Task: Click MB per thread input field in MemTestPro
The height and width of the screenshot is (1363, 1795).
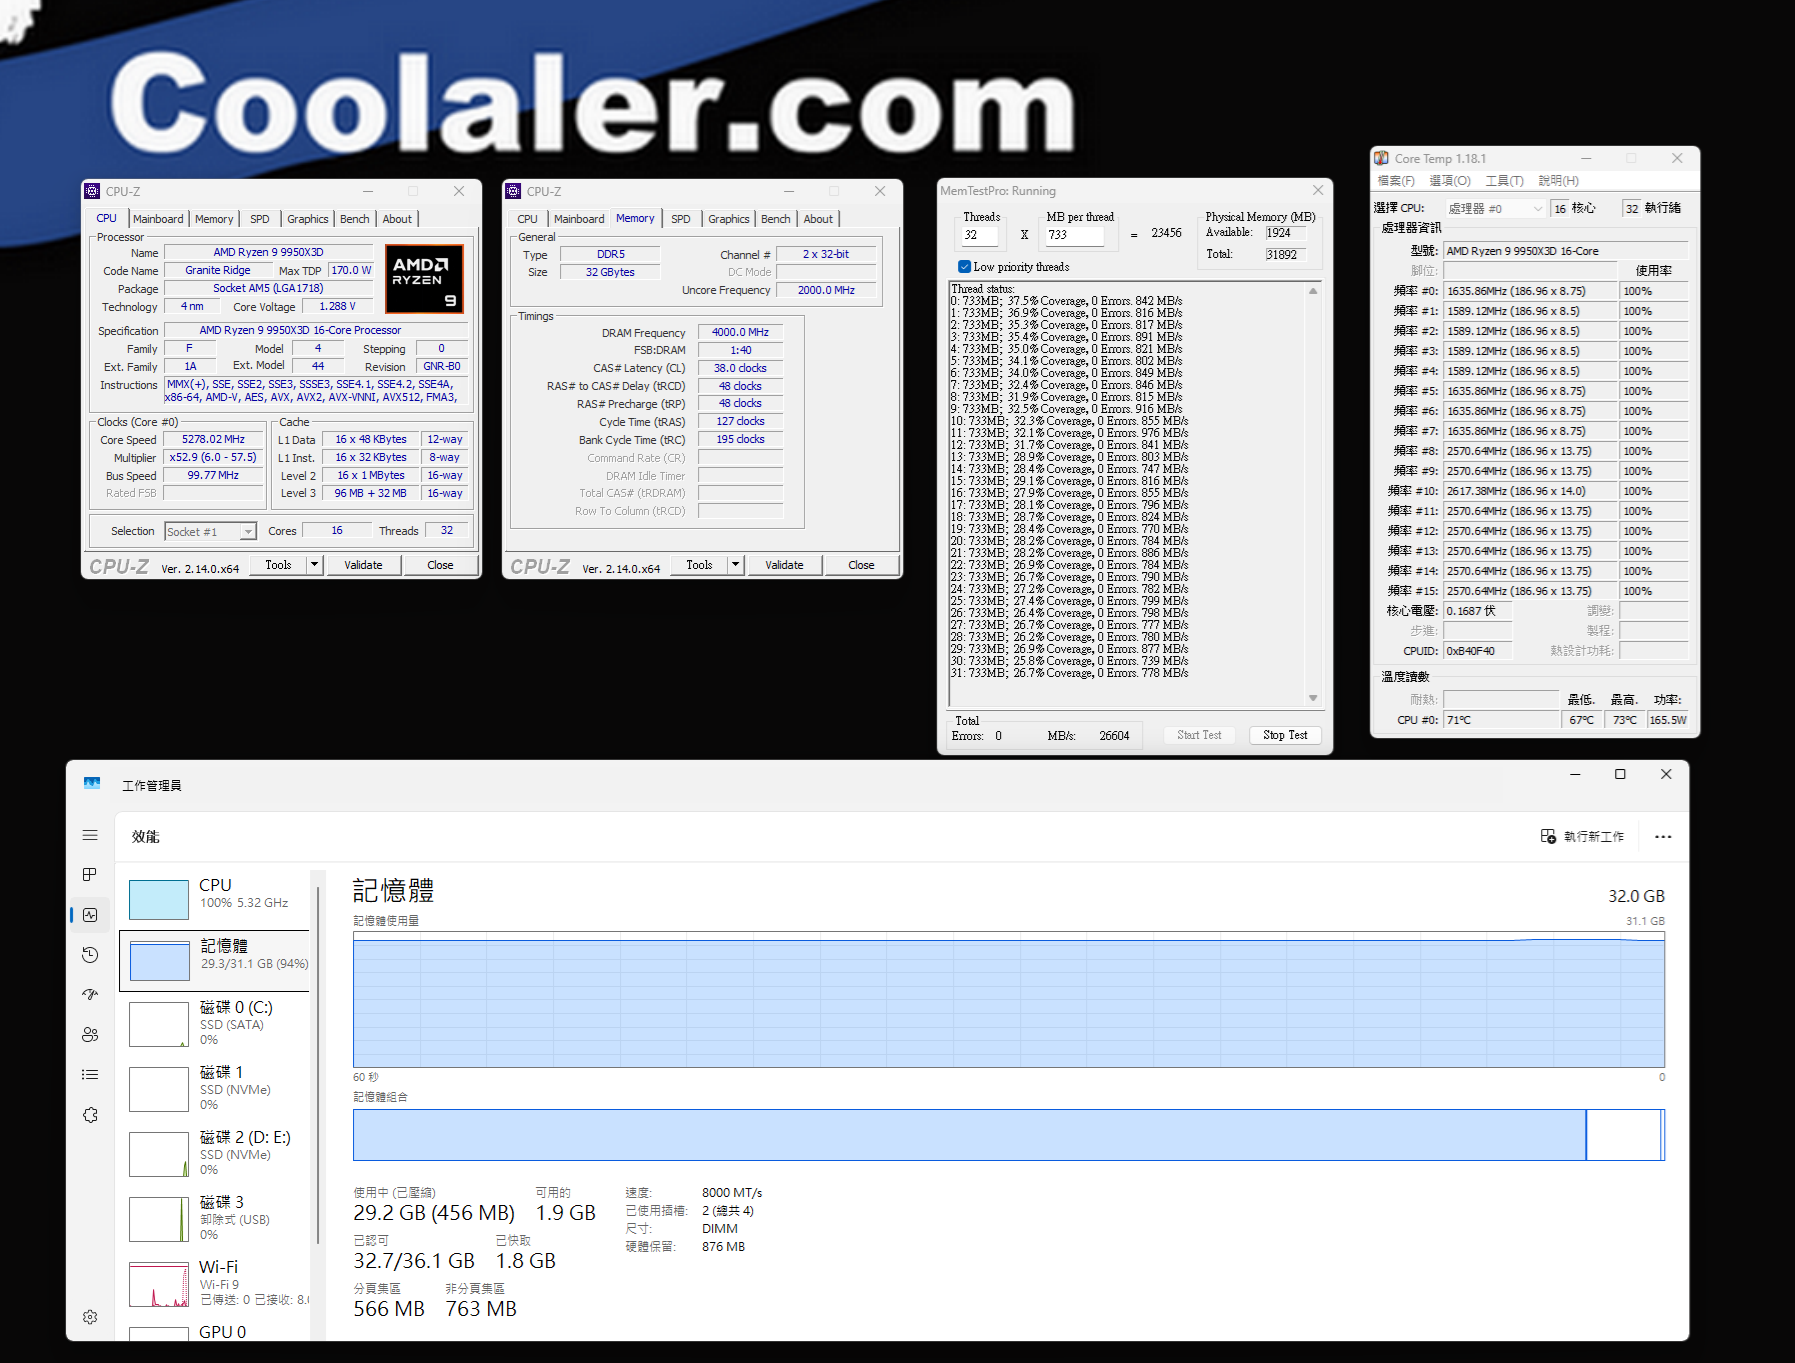Action: tap(1075, 235)
